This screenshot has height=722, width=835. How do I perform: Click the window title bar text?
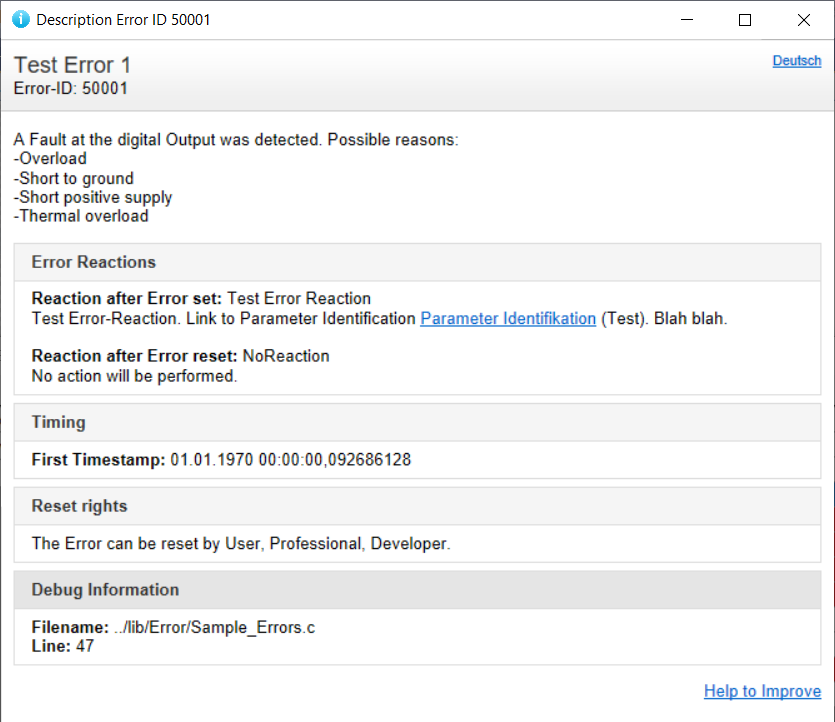(123, 20)
